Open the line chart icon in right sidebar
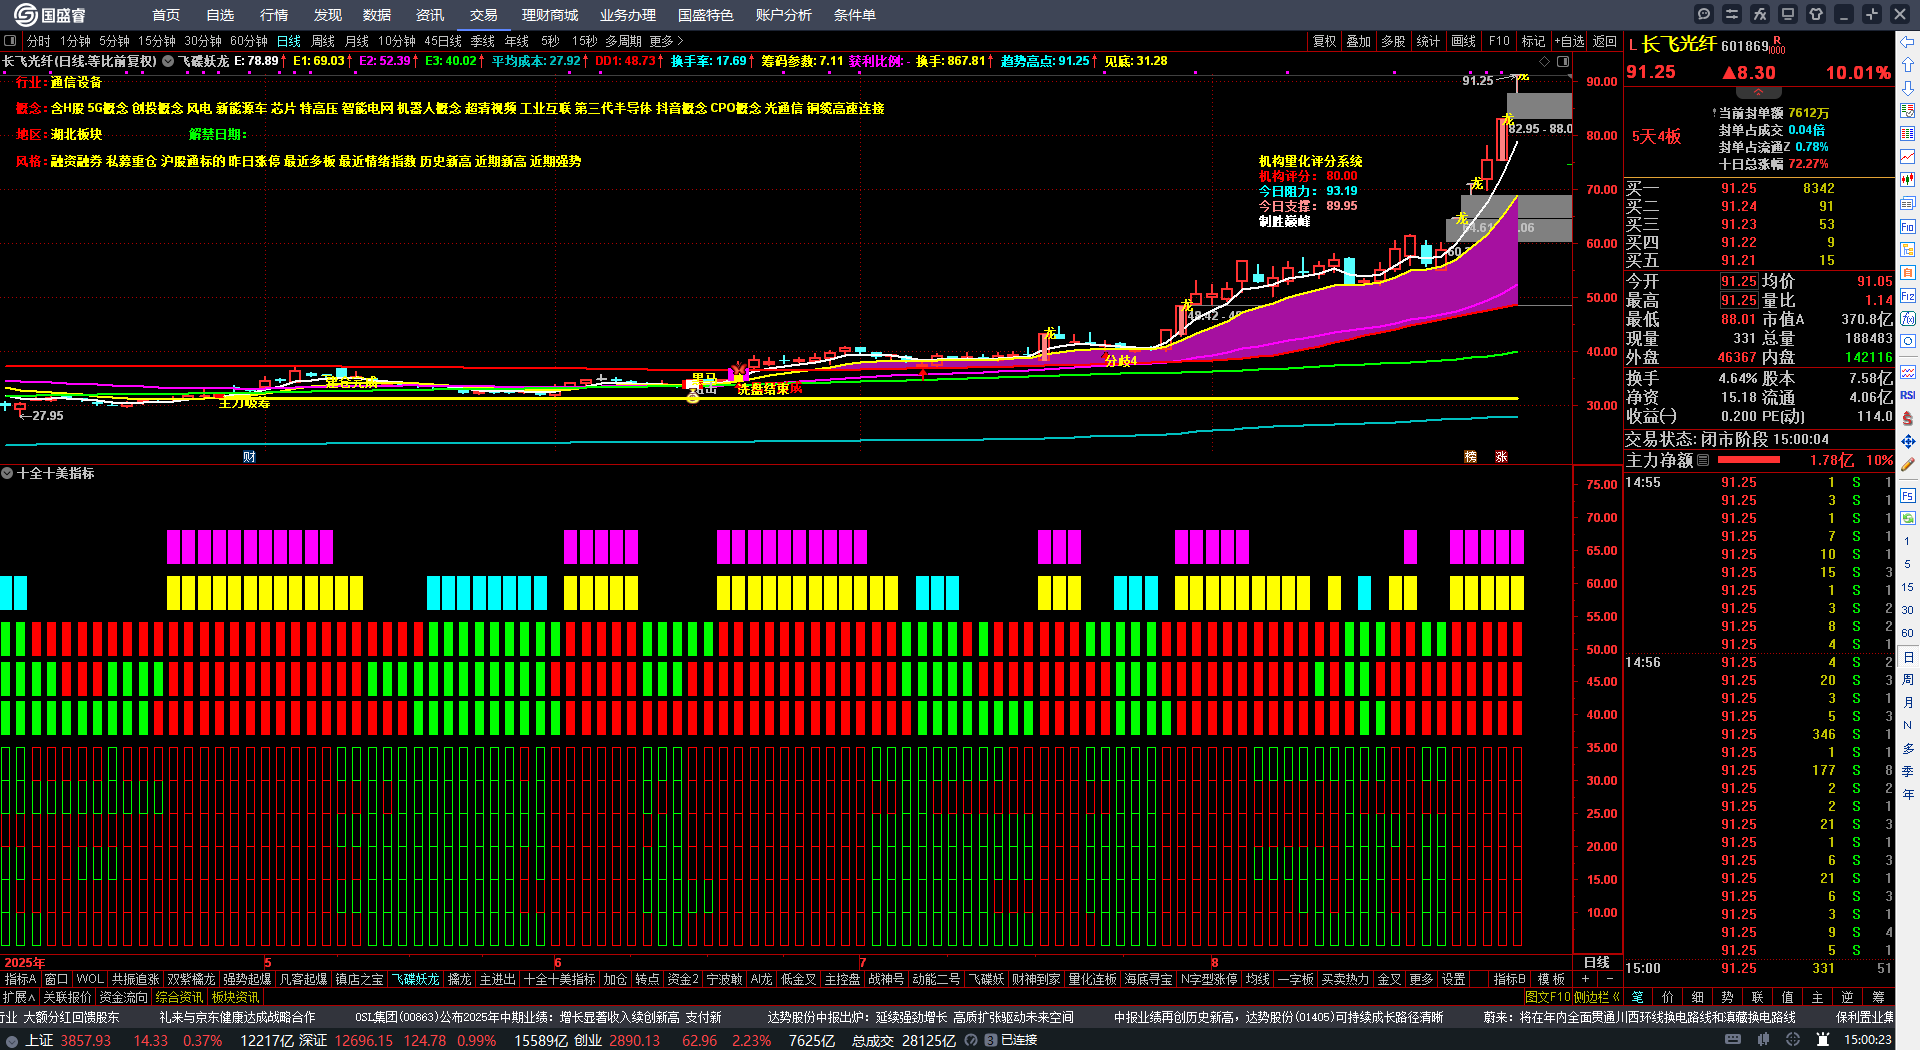Image resolution: width=1920 pixels, height=1050 pixels. point(1908,156)
